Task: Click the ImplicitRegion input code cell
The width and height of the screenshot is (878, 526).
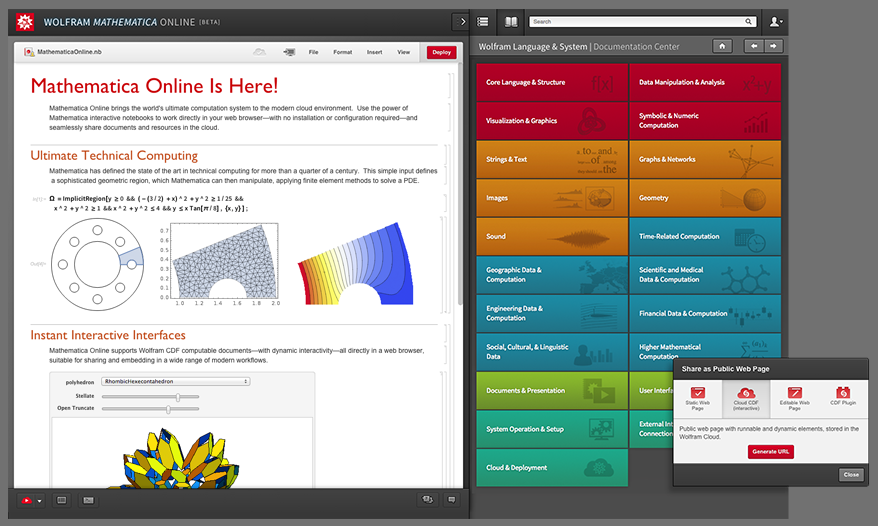Action: (150, 203)
